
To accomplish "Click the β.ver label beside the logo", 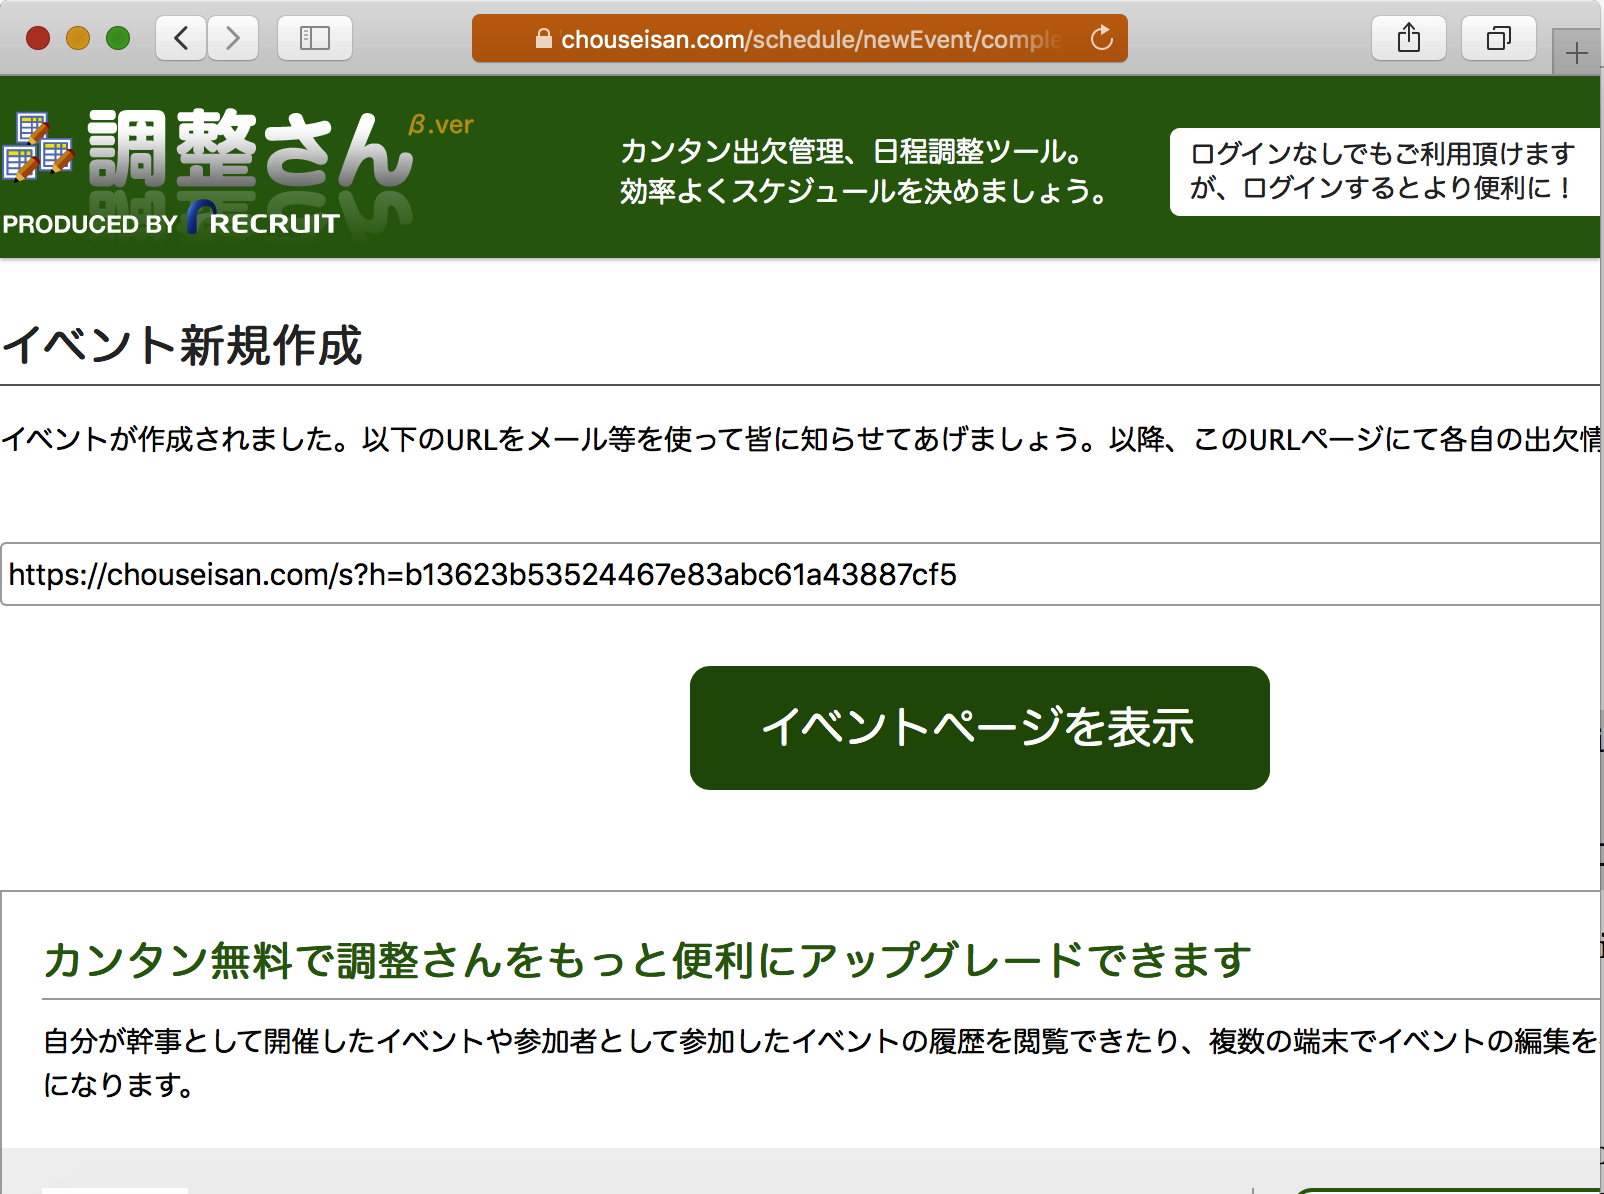I will tap(441, 125).
